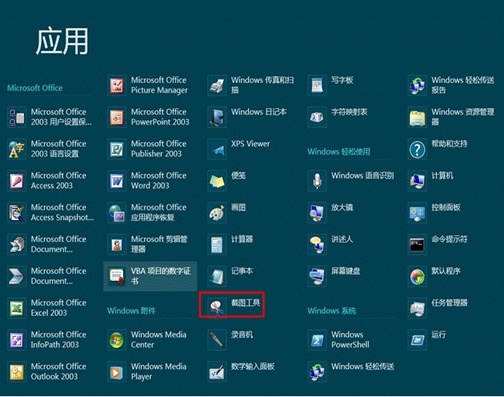Launch Windows 语音识别 microphone icon

(x=317, y=181)
